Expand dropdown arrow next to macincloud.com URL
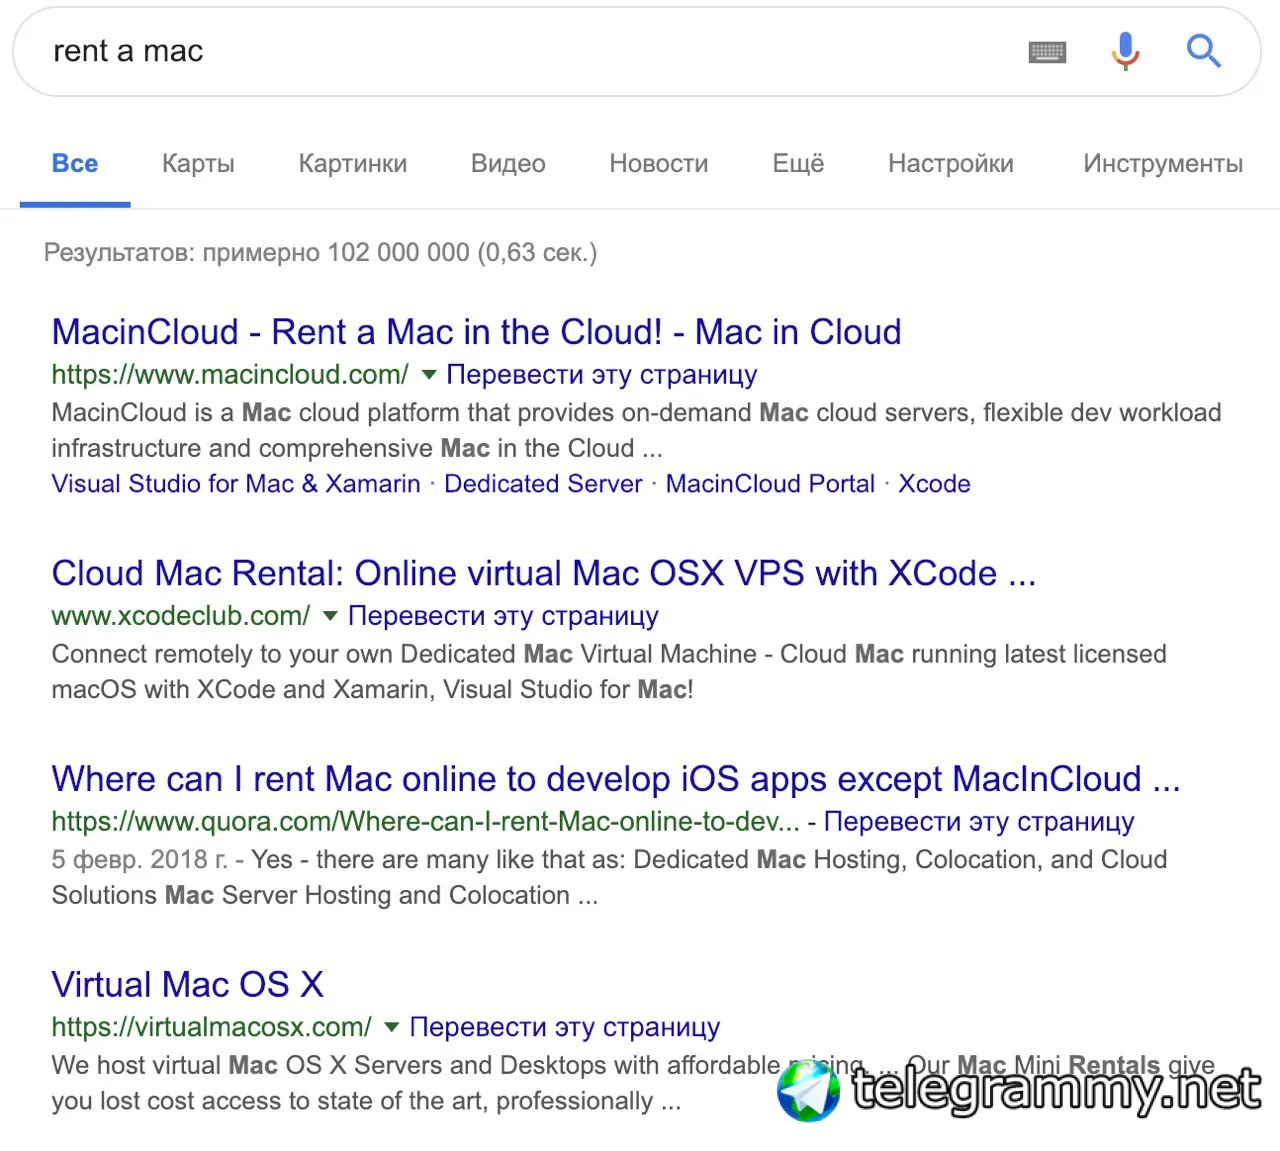1280x1151 pixels. [429, 375]
